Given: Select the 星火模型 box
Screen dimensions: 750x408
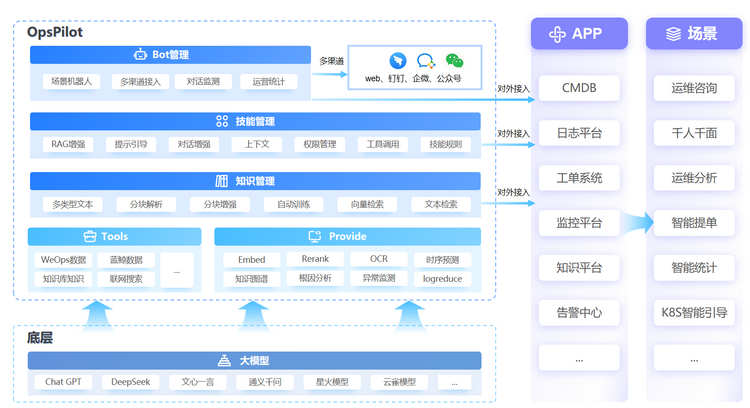Looking at the screenshot, I should pyautogui.click(x=332, y=382).
